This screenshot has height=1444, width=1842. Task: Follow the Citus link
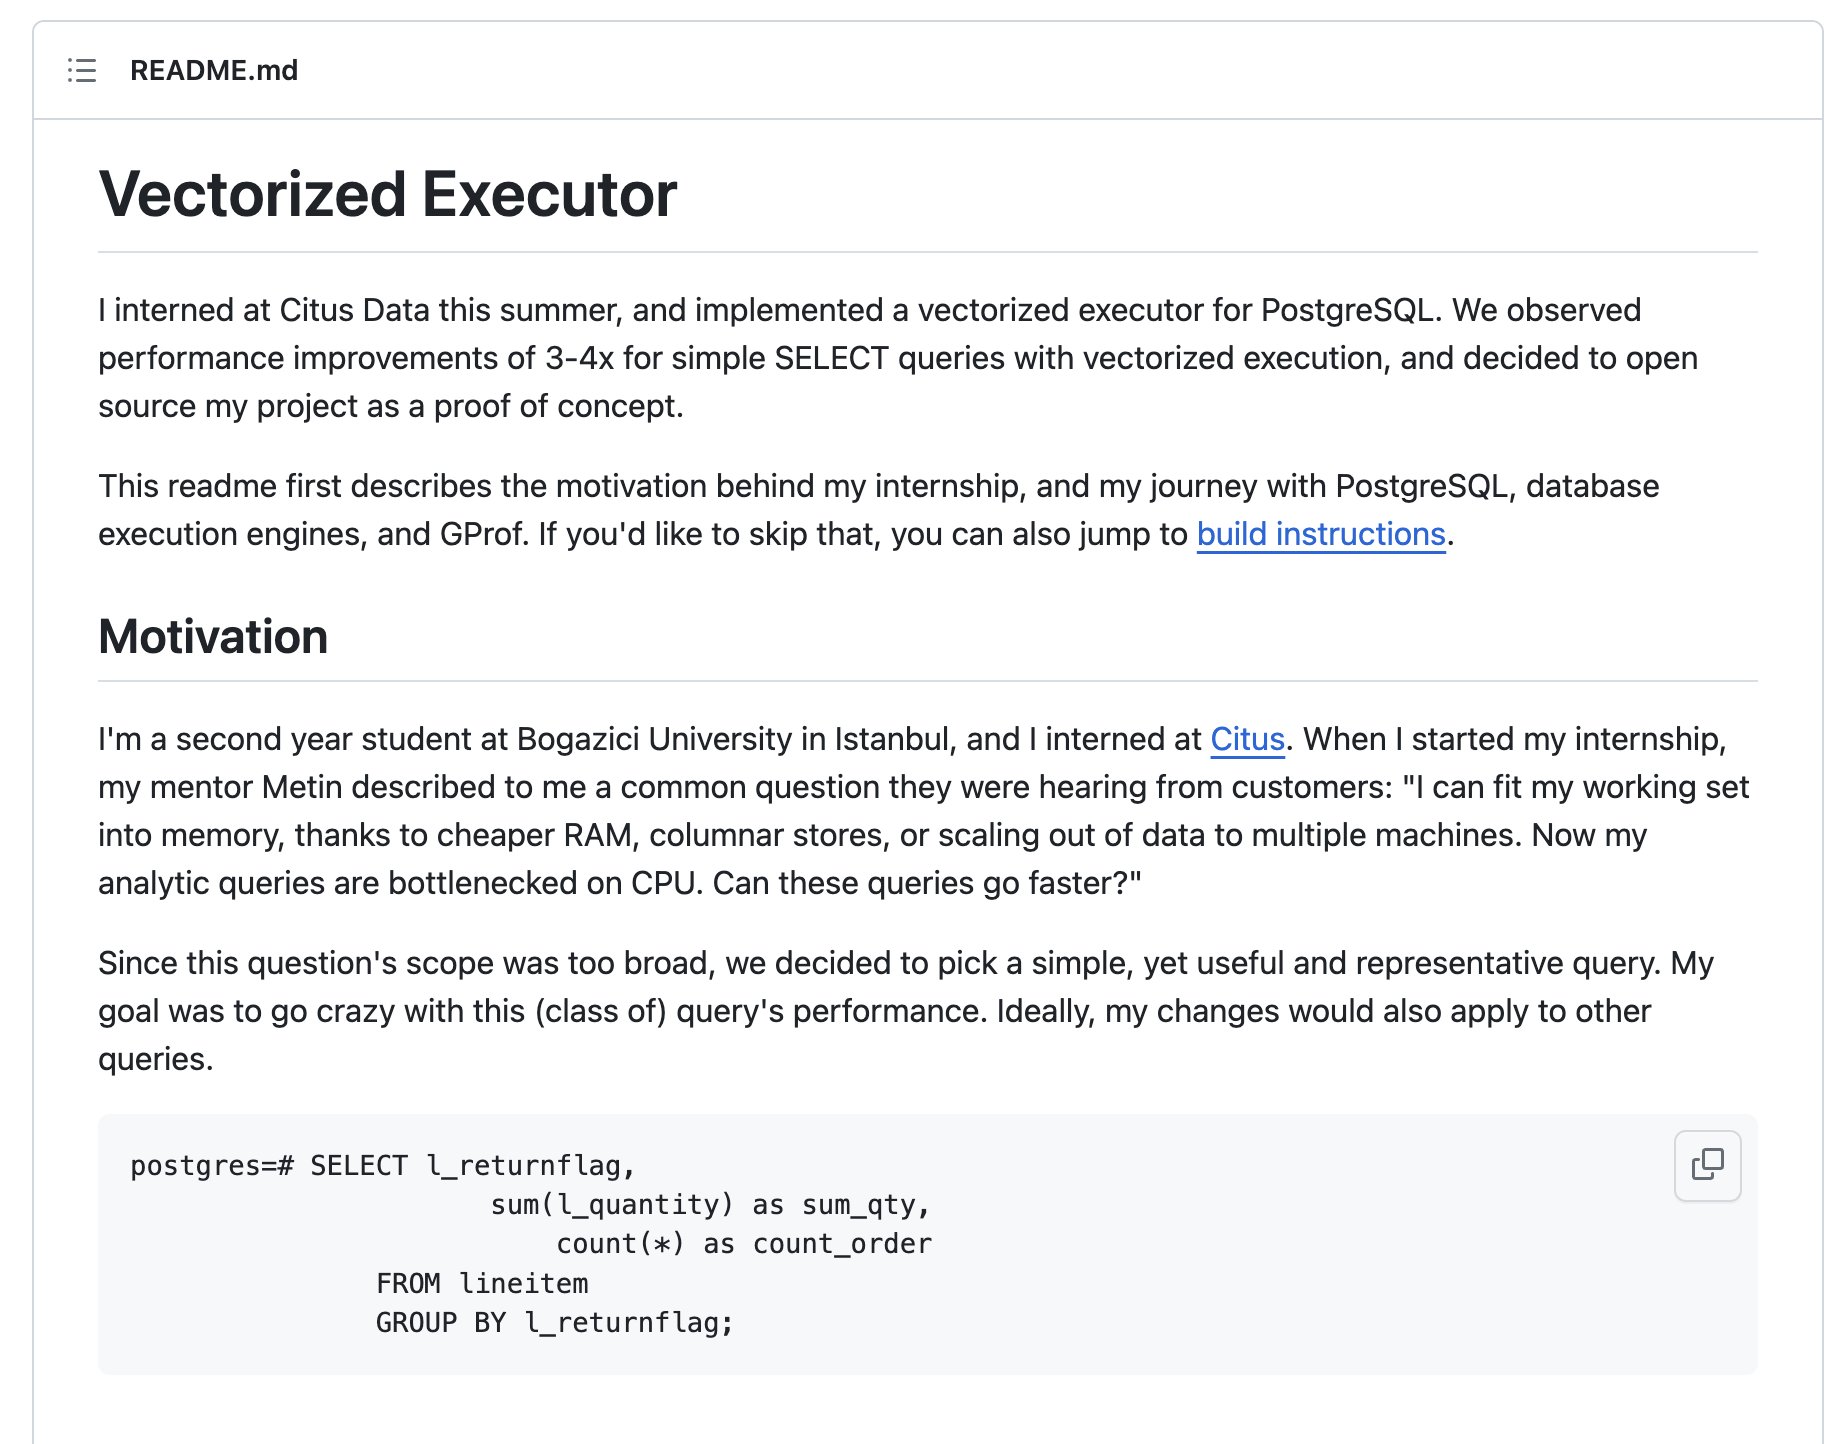[1247, 739]
